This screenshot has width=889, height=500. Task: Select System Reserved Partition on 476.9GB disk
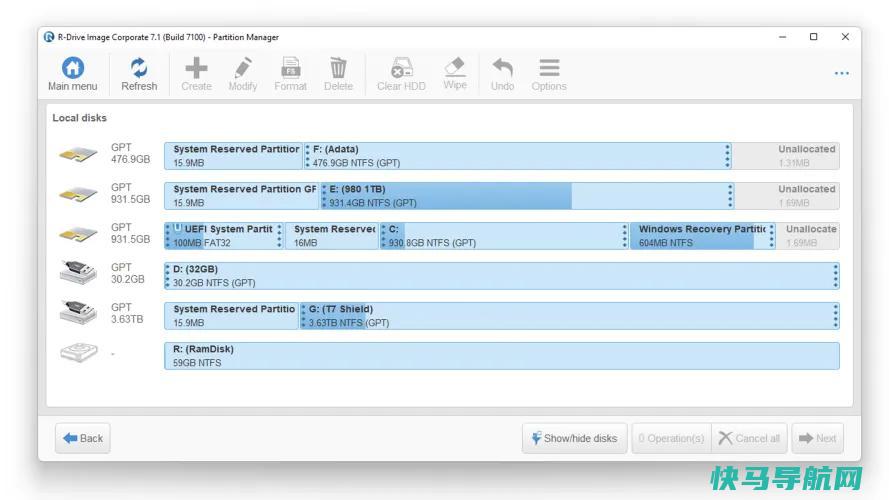coord(234,156)
